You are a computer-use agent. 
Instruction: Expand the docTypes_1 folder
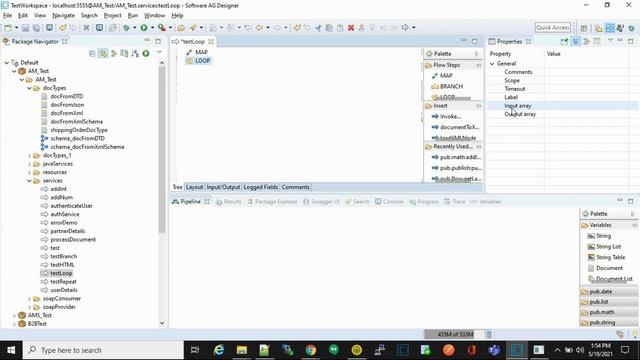point(29,156)
